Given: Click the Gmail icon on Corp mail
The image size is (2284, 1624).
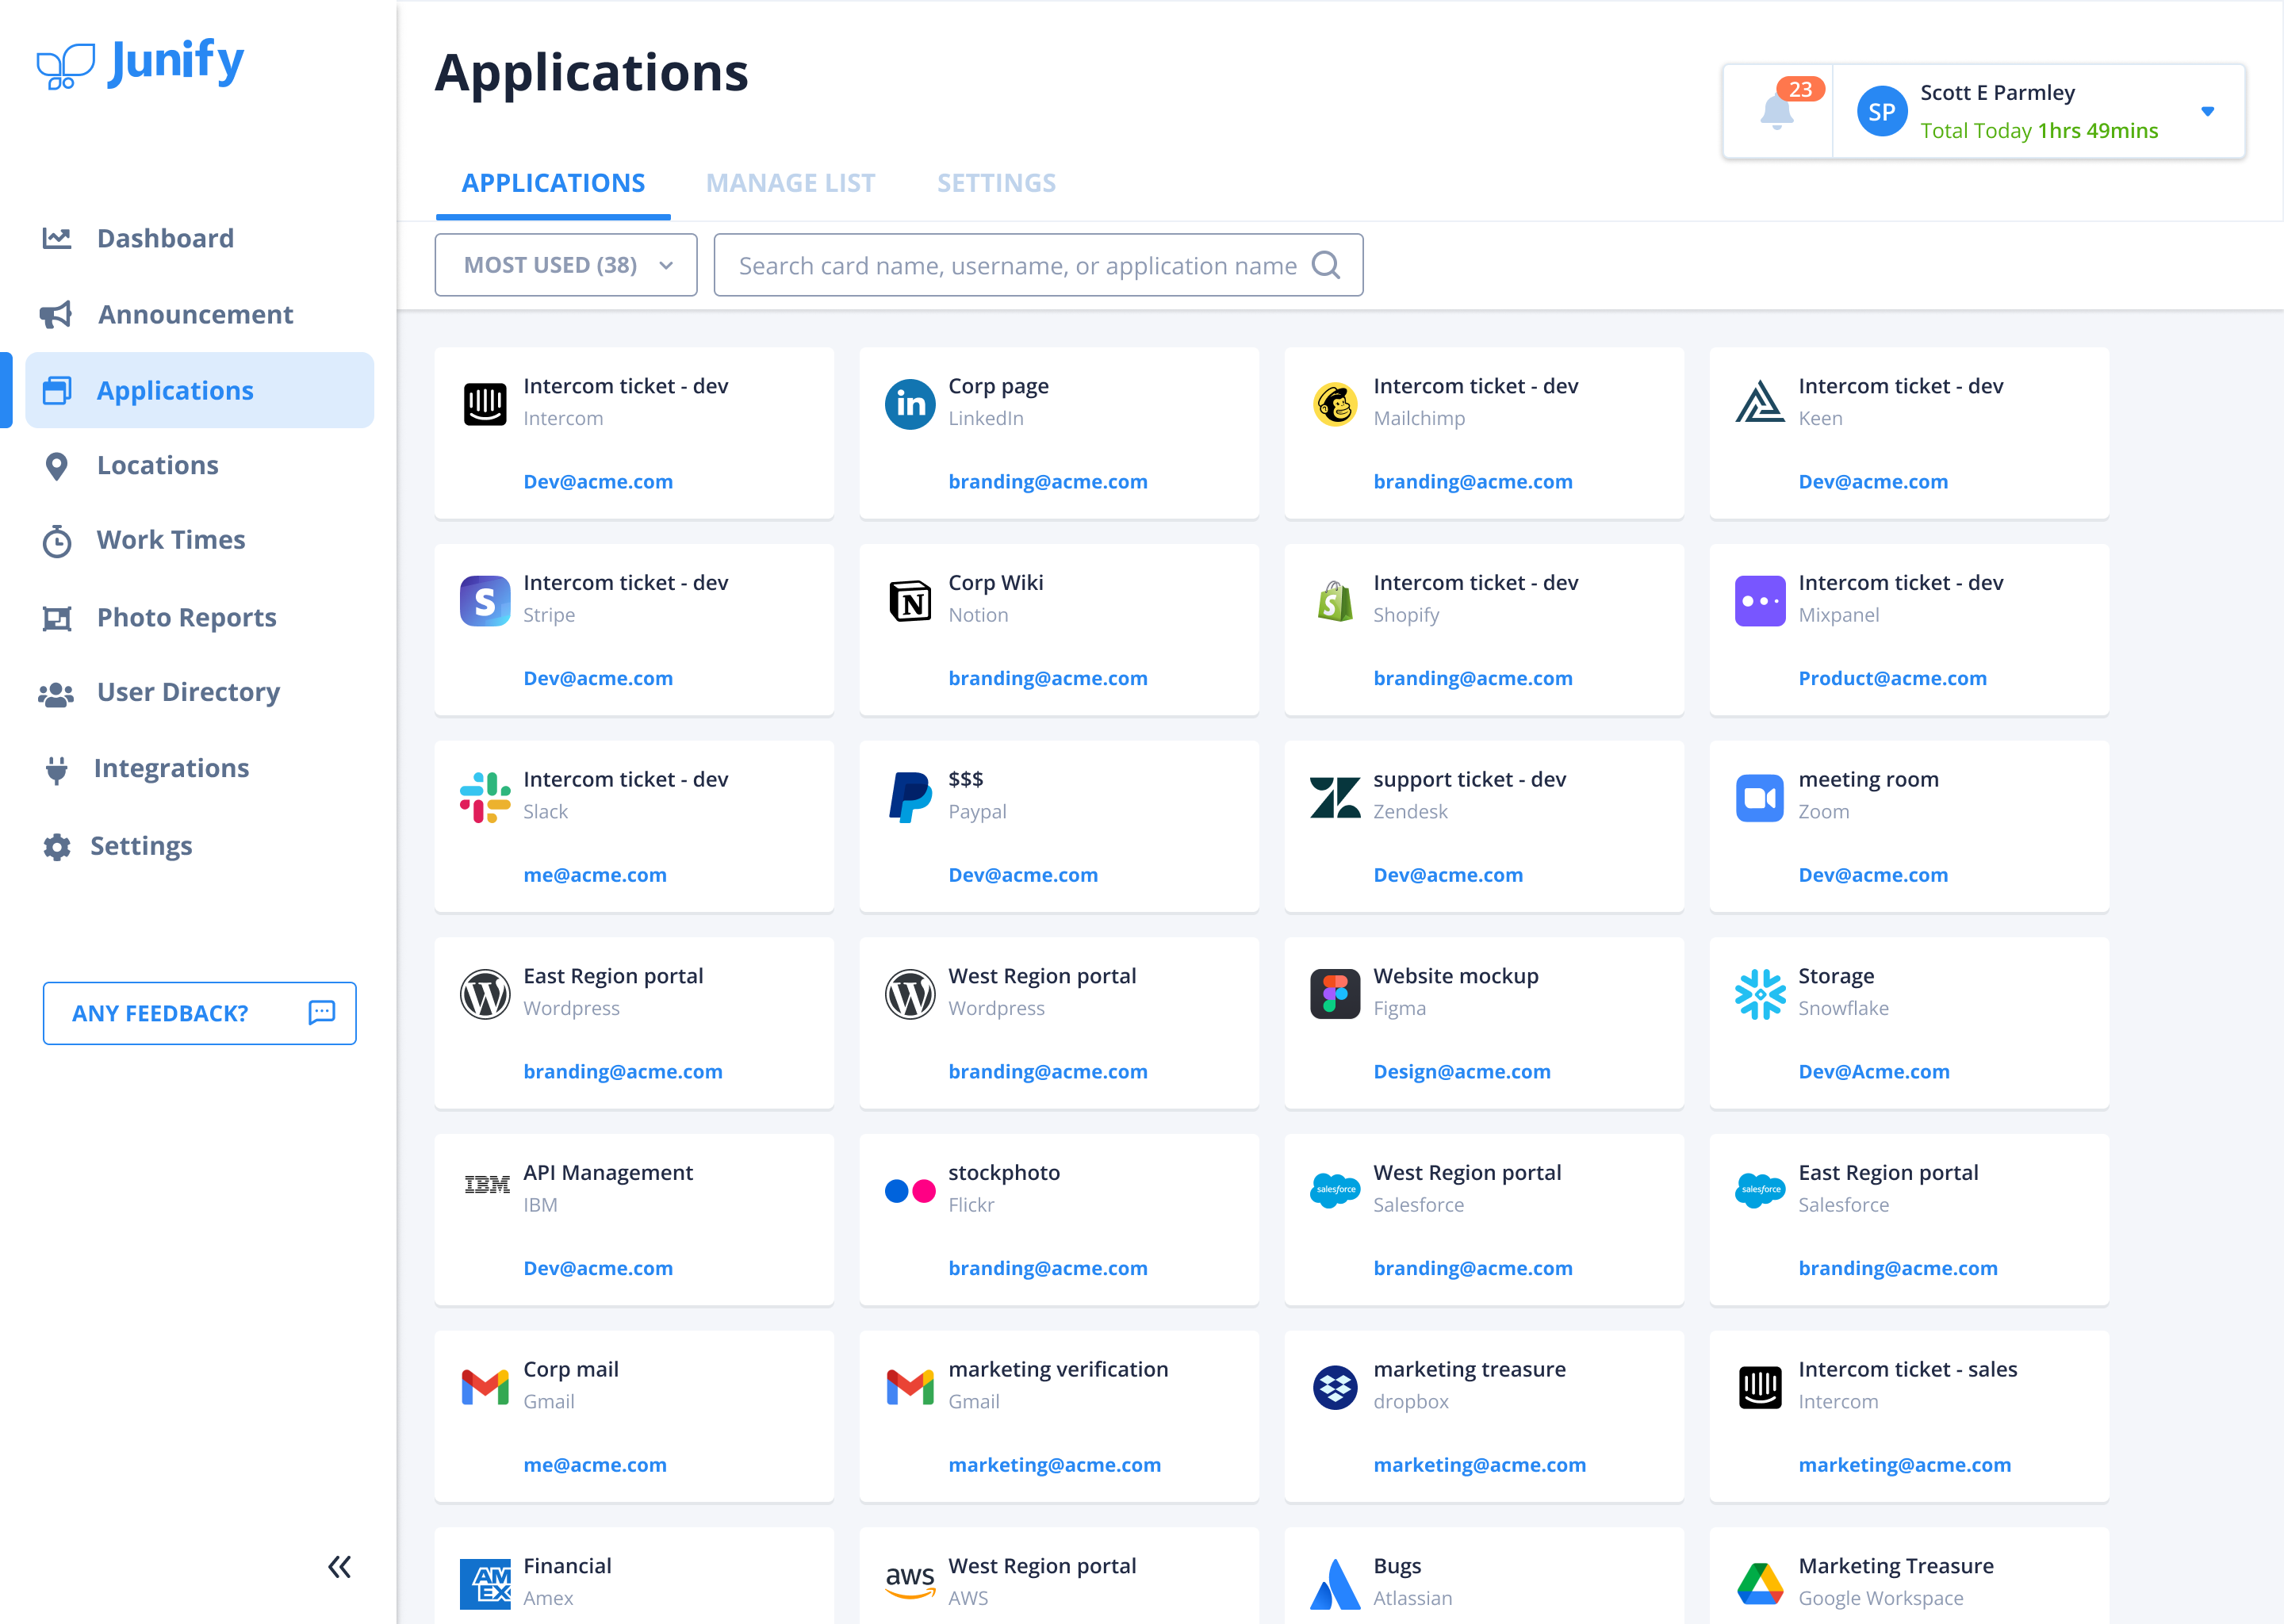Looking at the screenshot, I should point(485,1388).
